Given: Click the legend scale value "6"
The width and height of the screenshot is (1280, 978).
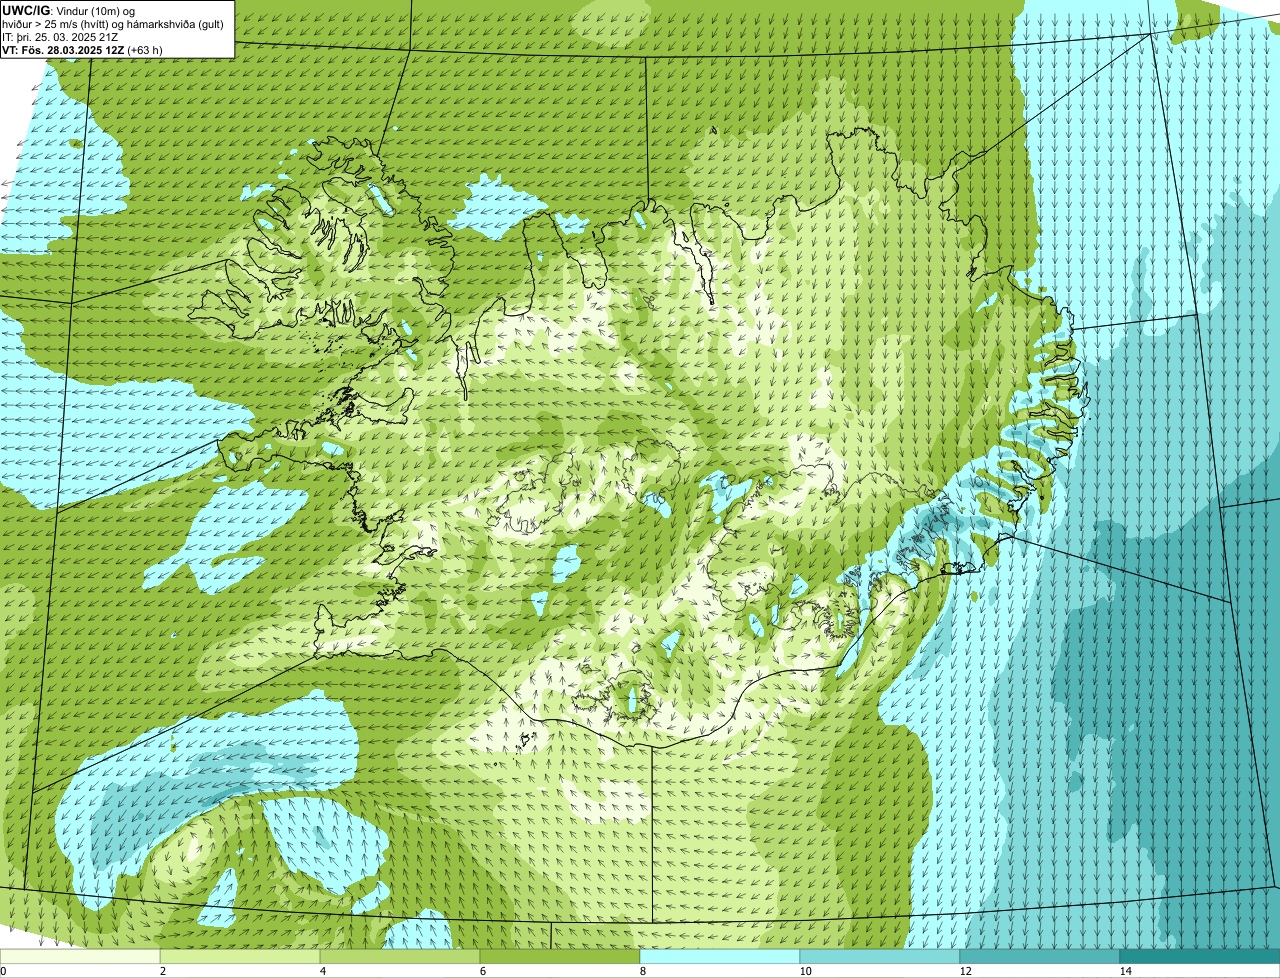Looking at the screenshot, I should click(x=483, y=971).
